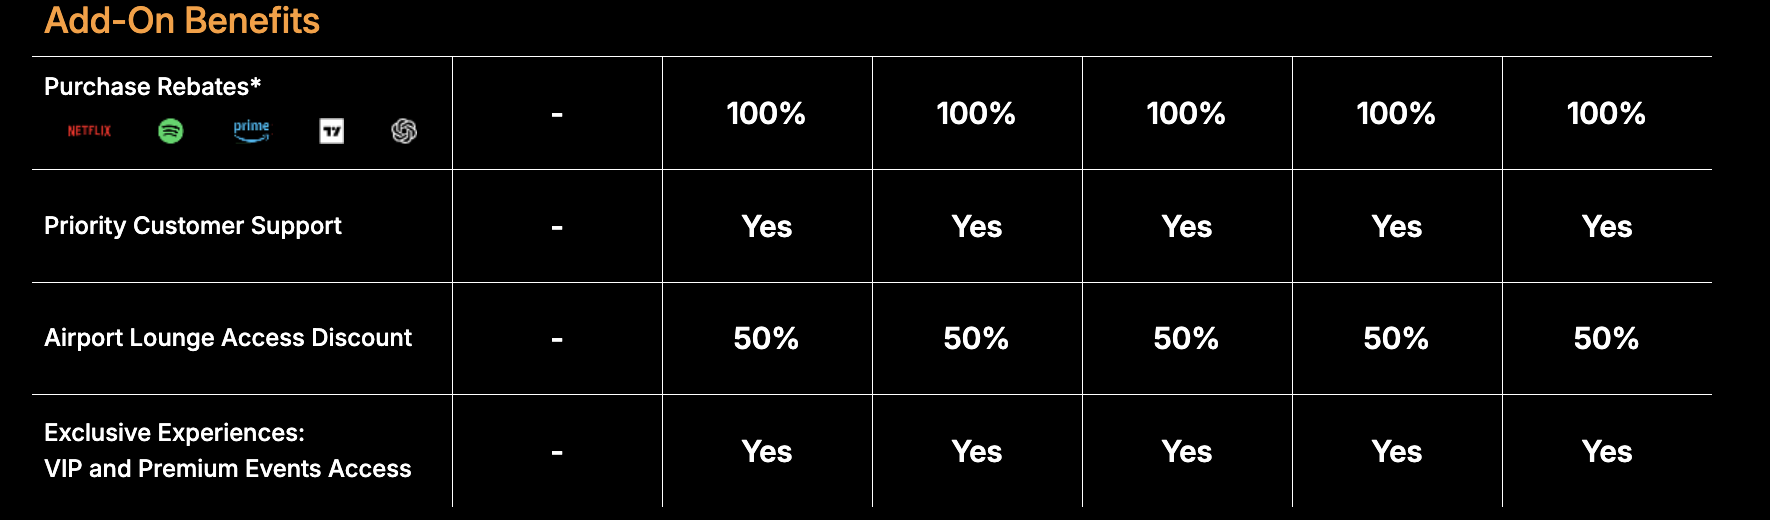Select last Yes in Exclusive Experiences row

(1607, 452)
